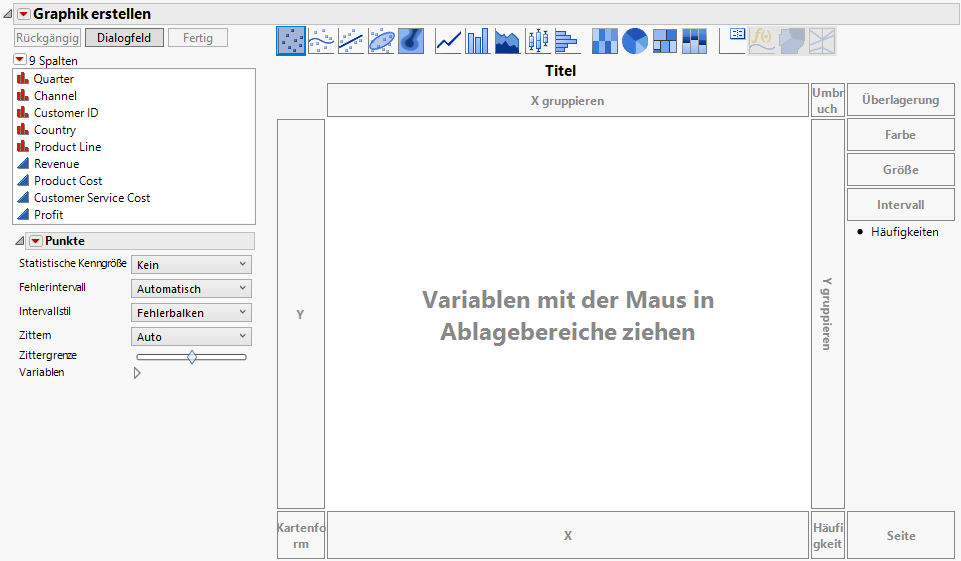Click the Dialogfeld button
Viewport: 961px width, 561px height.
(x=123, y=38)
